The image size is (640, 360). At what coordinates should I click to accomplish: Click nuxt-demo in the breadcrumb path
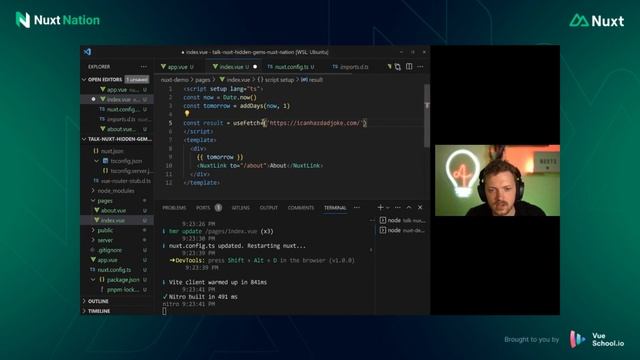click(x=175, y=80)
